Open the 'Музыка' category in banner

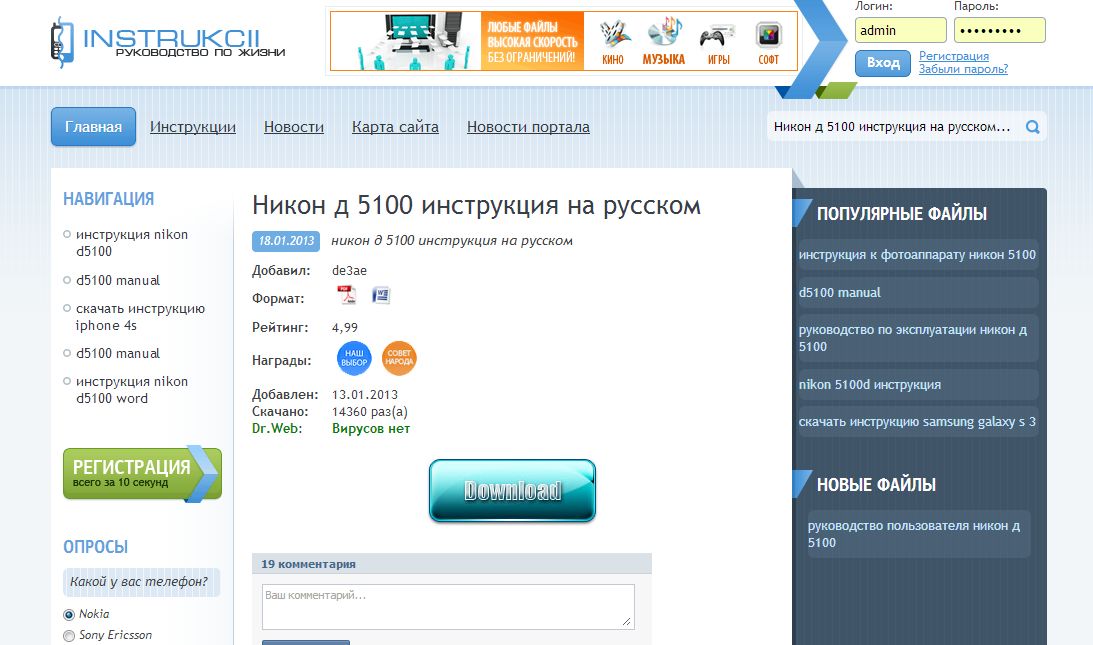click(x=664, y=42)
